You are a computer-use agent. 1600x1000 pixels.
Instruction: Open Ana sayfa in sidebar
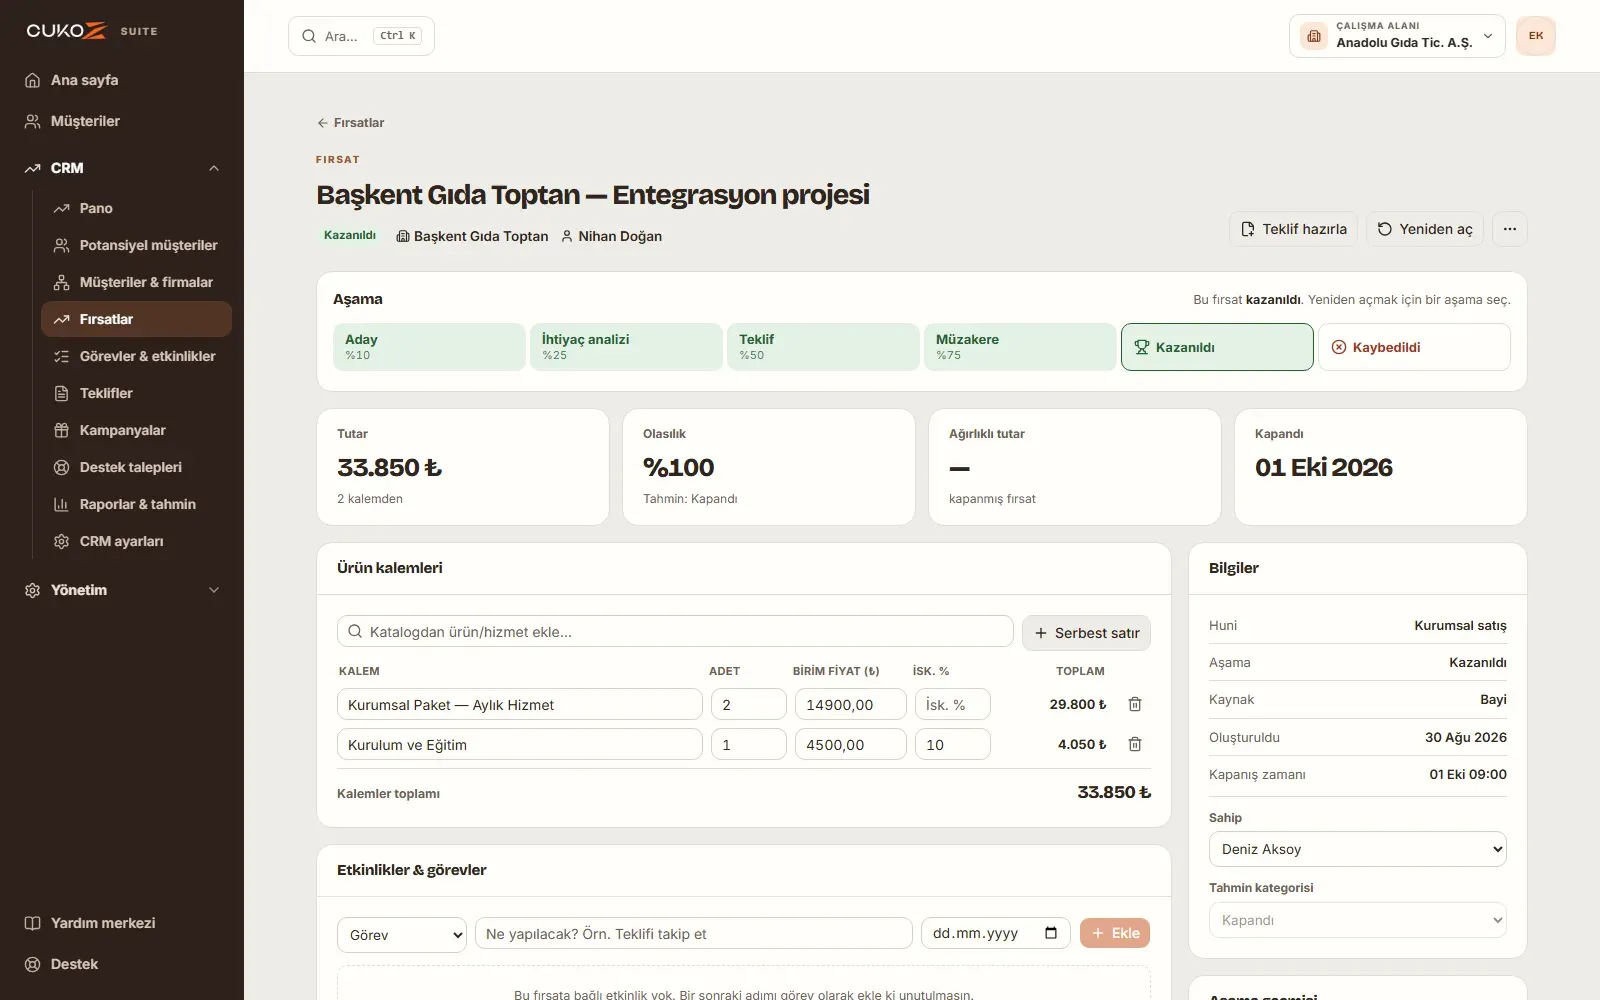click(122, 80)
